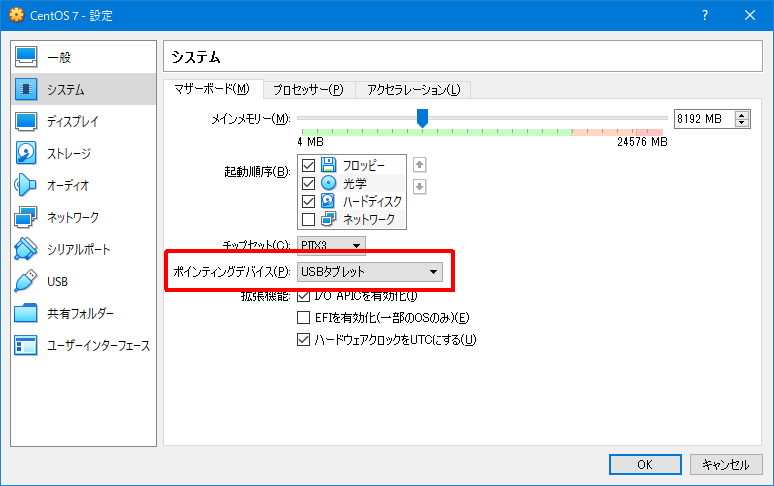Switch to プロセッサー tab
Screen dimensions: 774x486
tap(309, 90)
